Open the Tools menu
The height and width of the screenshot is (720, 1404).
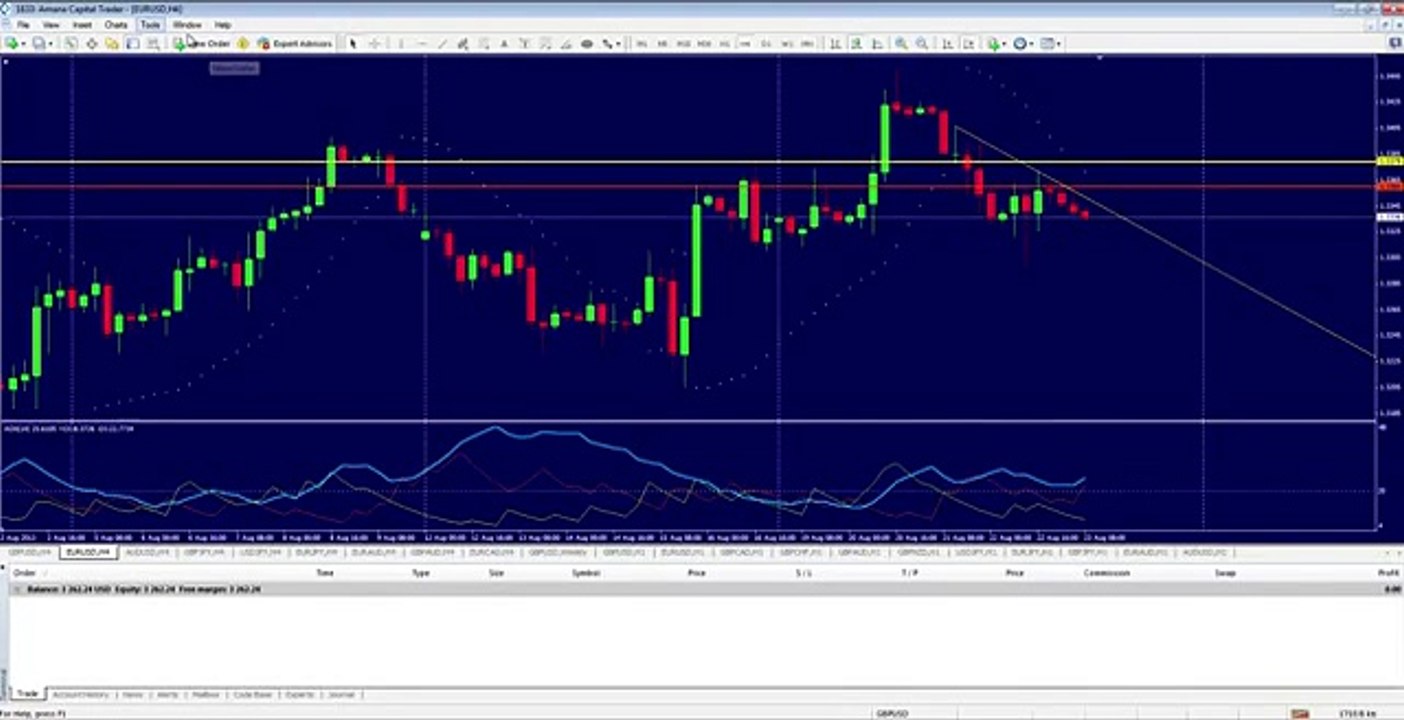point(150,24)
